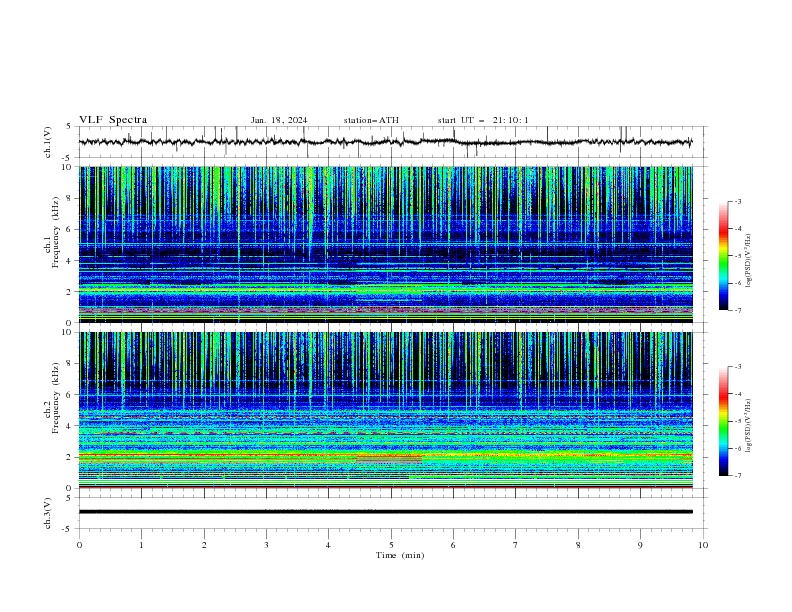This screenshot has height=612, width=792.
Task: Select the date 'Jan. 18, 2024' in header
Action: 279,120
